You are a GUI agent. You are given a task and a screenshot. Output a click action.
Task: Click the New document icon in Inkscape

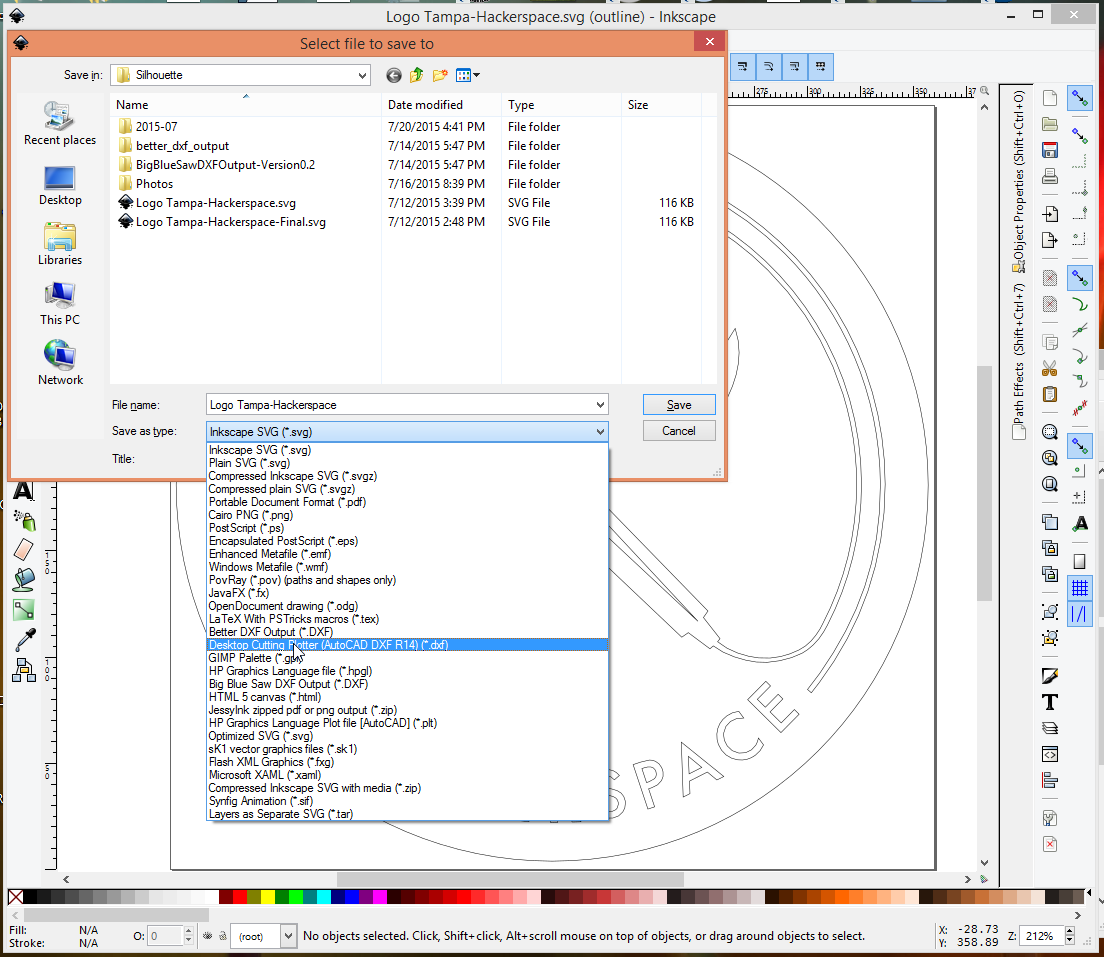1050,98
